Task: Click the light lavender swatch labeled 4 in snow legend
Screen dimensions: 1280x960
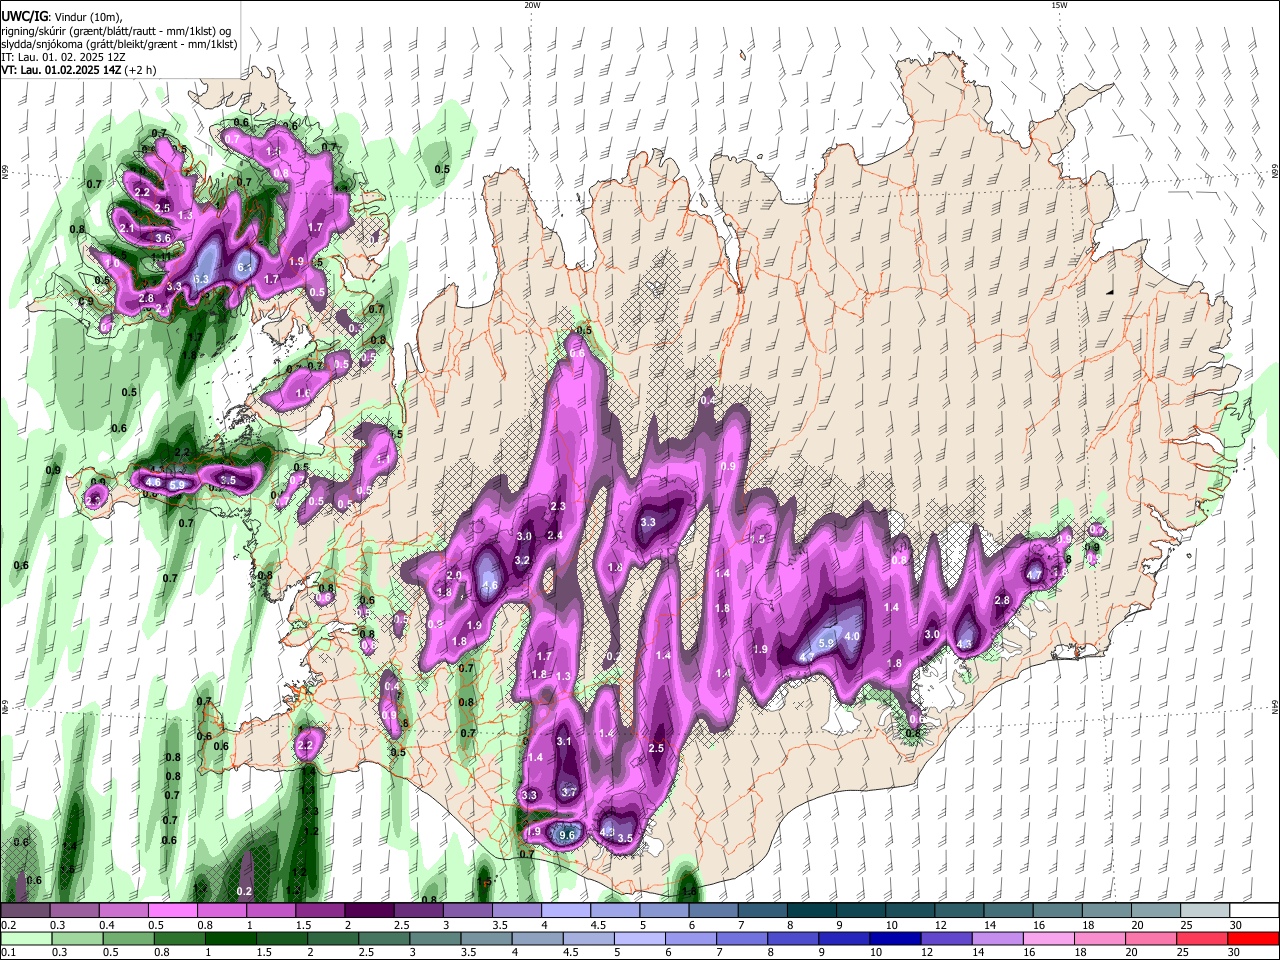Action: (x=566, y=911)
